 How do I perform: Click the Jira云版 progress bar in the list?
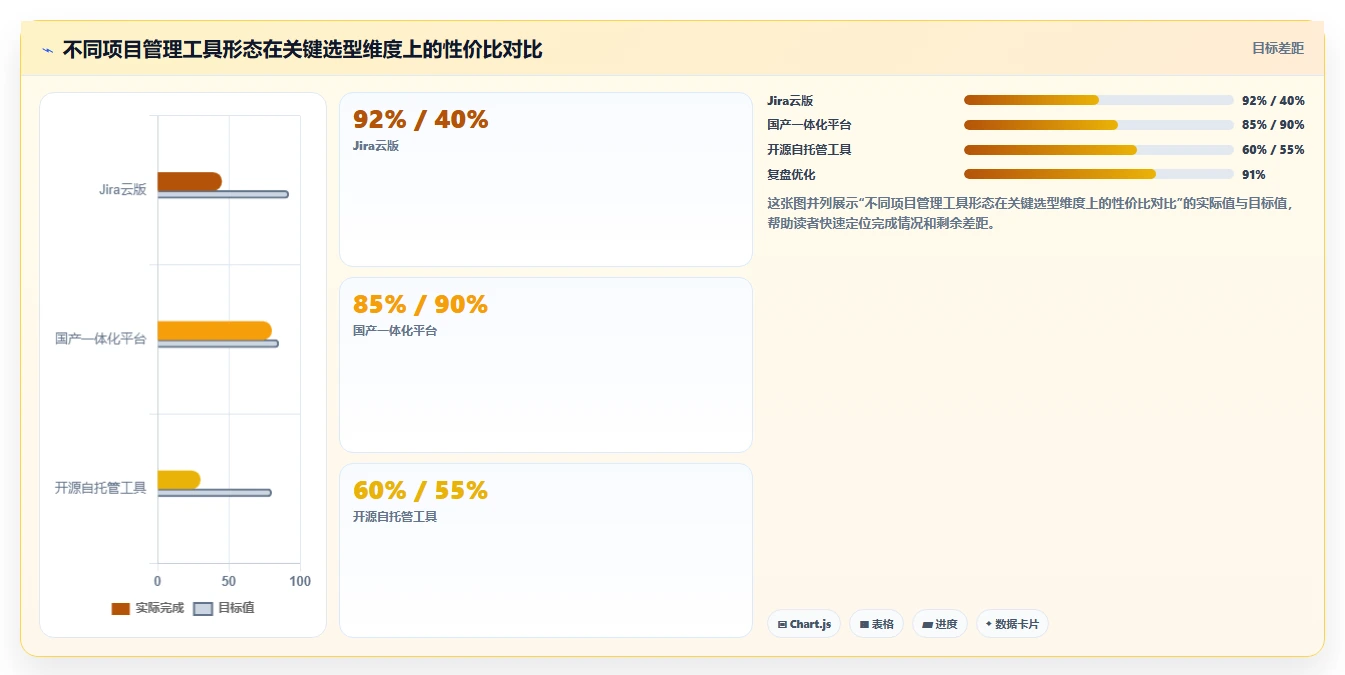point(1099,100)
